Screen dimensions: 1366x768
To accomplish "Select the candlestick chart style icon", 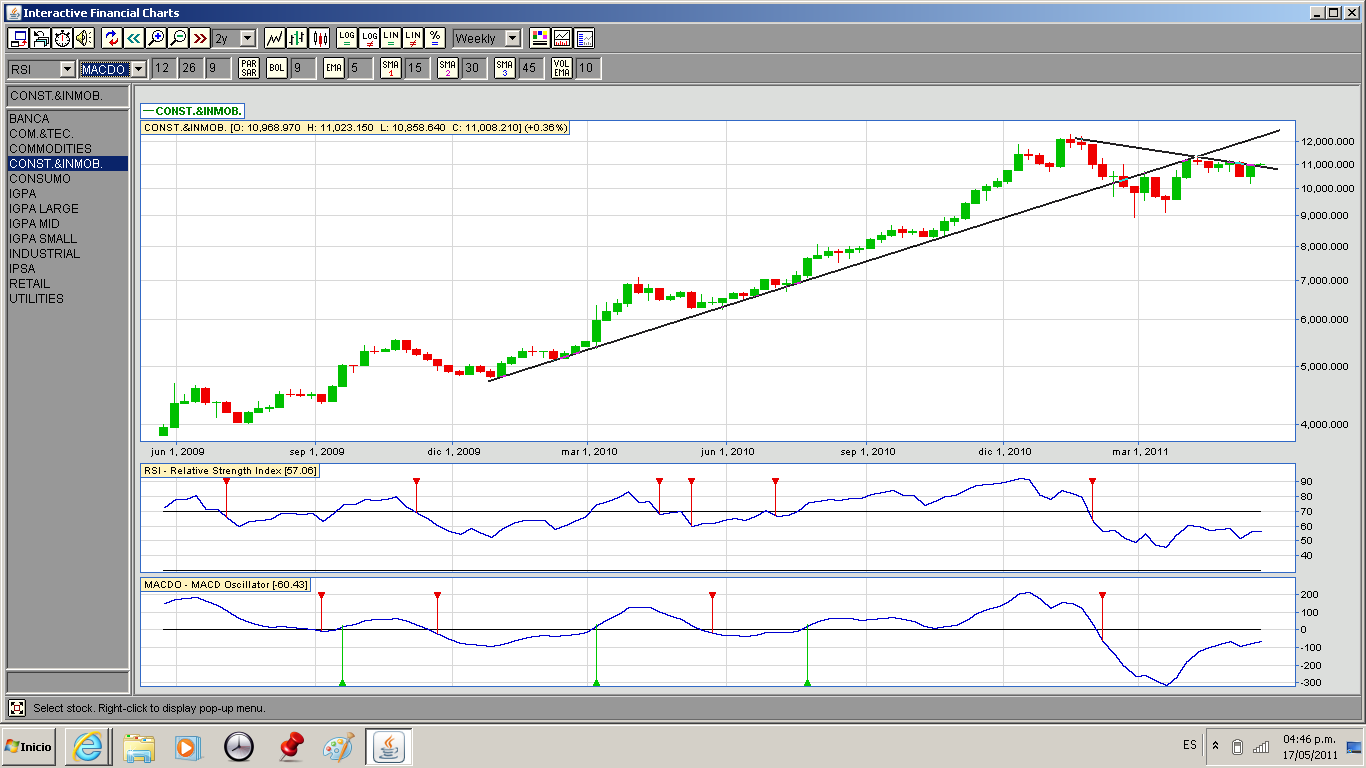I will (x=320, y=38).
